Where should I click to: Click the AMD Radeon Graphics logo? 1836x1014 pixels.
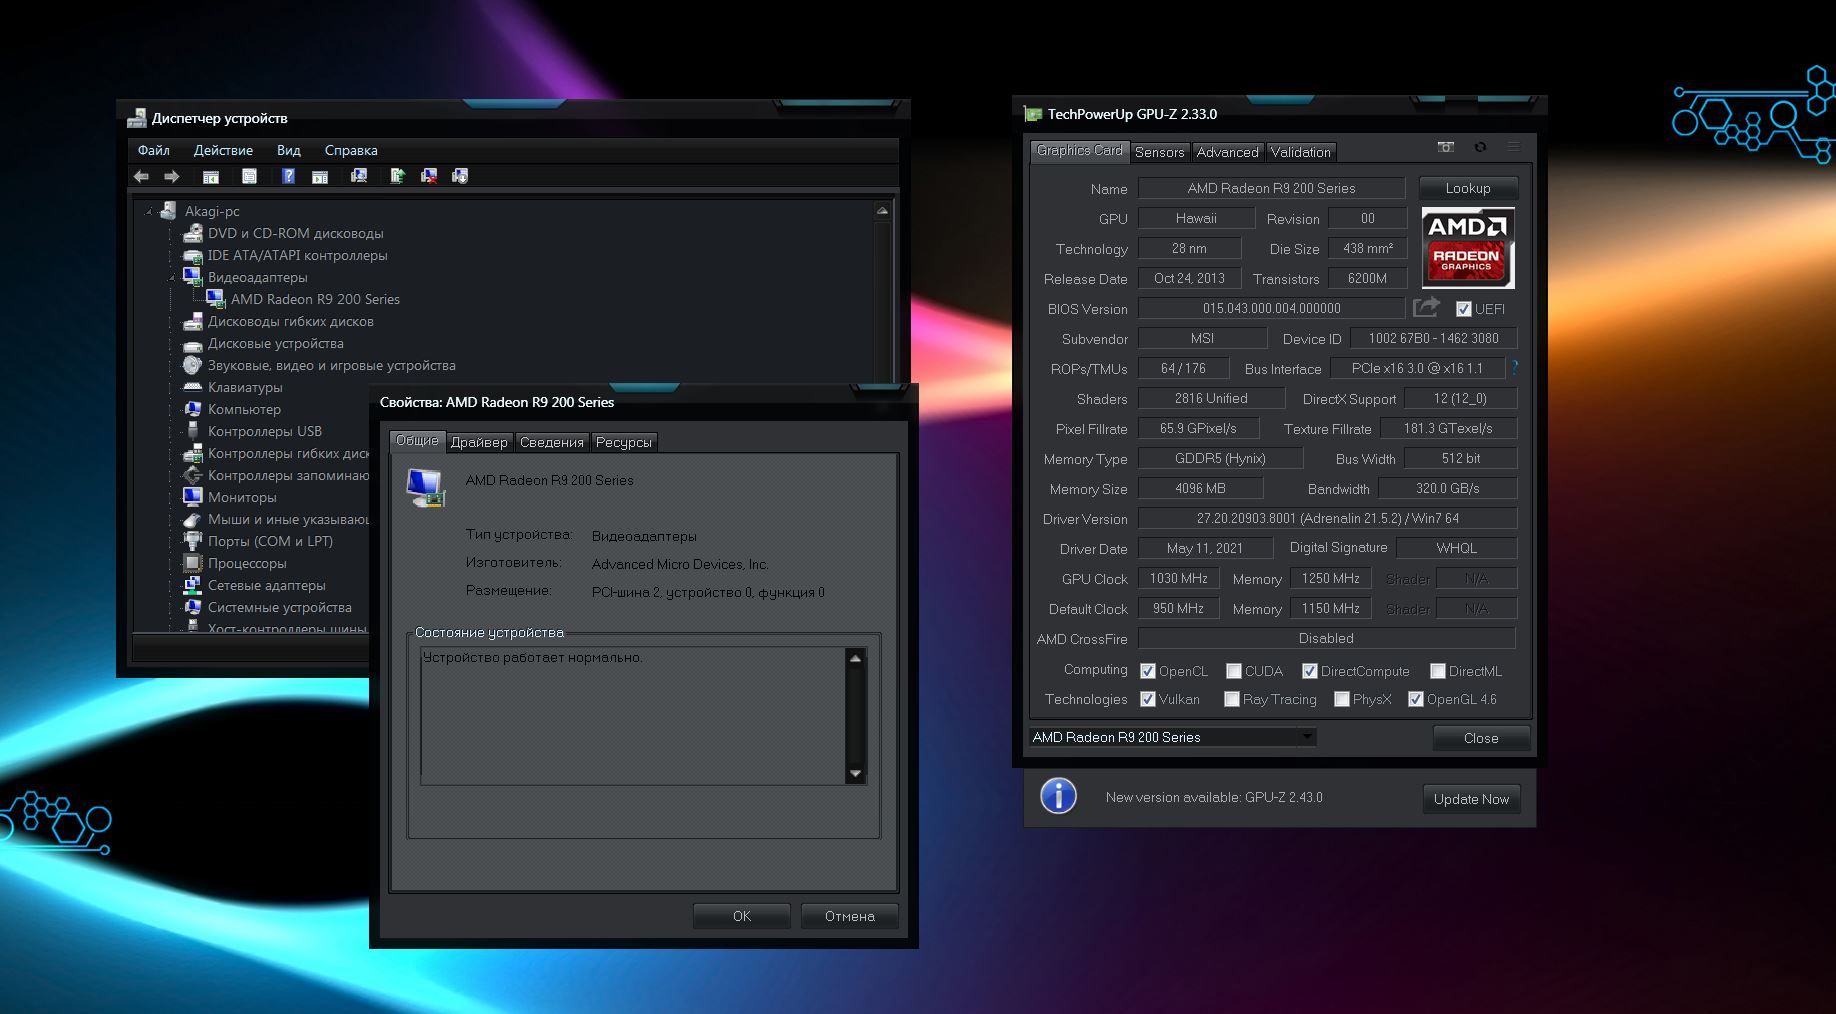click(1468, 248)
